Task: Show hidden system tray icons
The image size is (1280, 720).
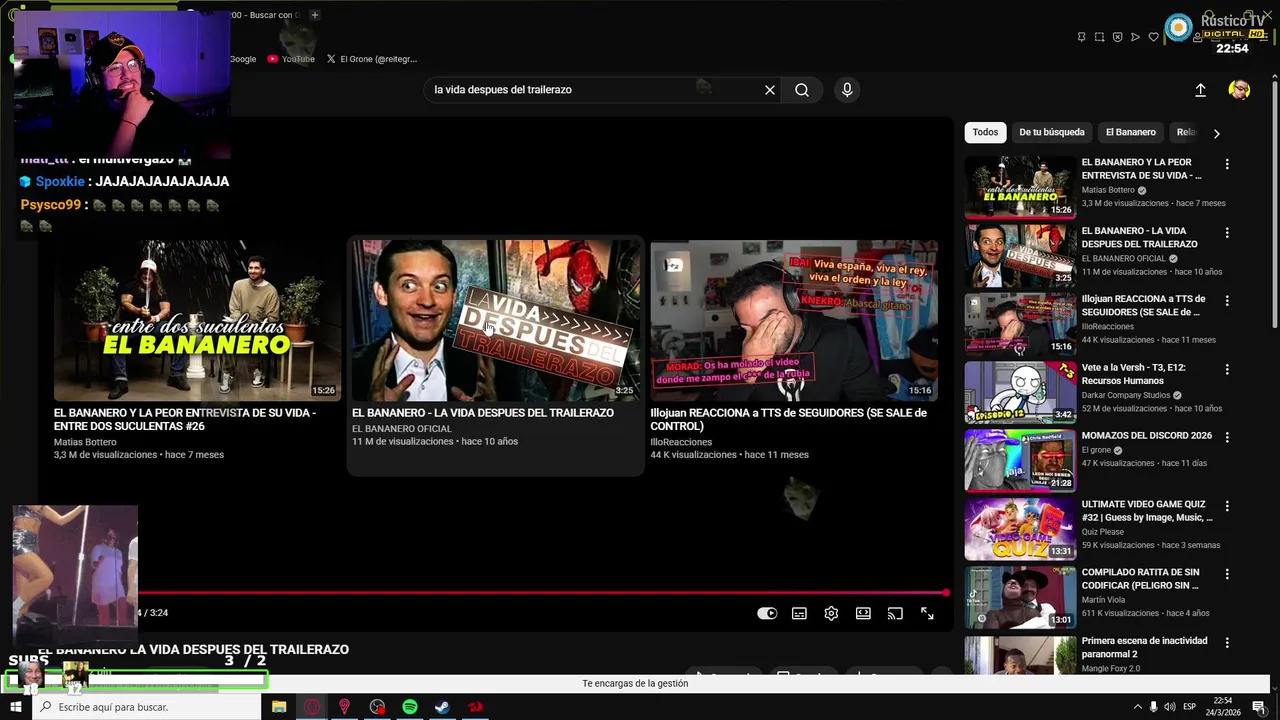Action: [1137, 707]
